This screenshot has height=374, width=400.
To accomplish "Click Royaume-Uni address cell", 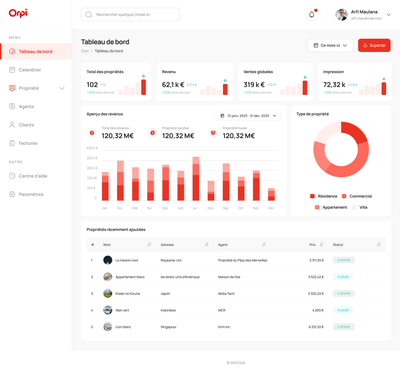I will tap(171, 260).
